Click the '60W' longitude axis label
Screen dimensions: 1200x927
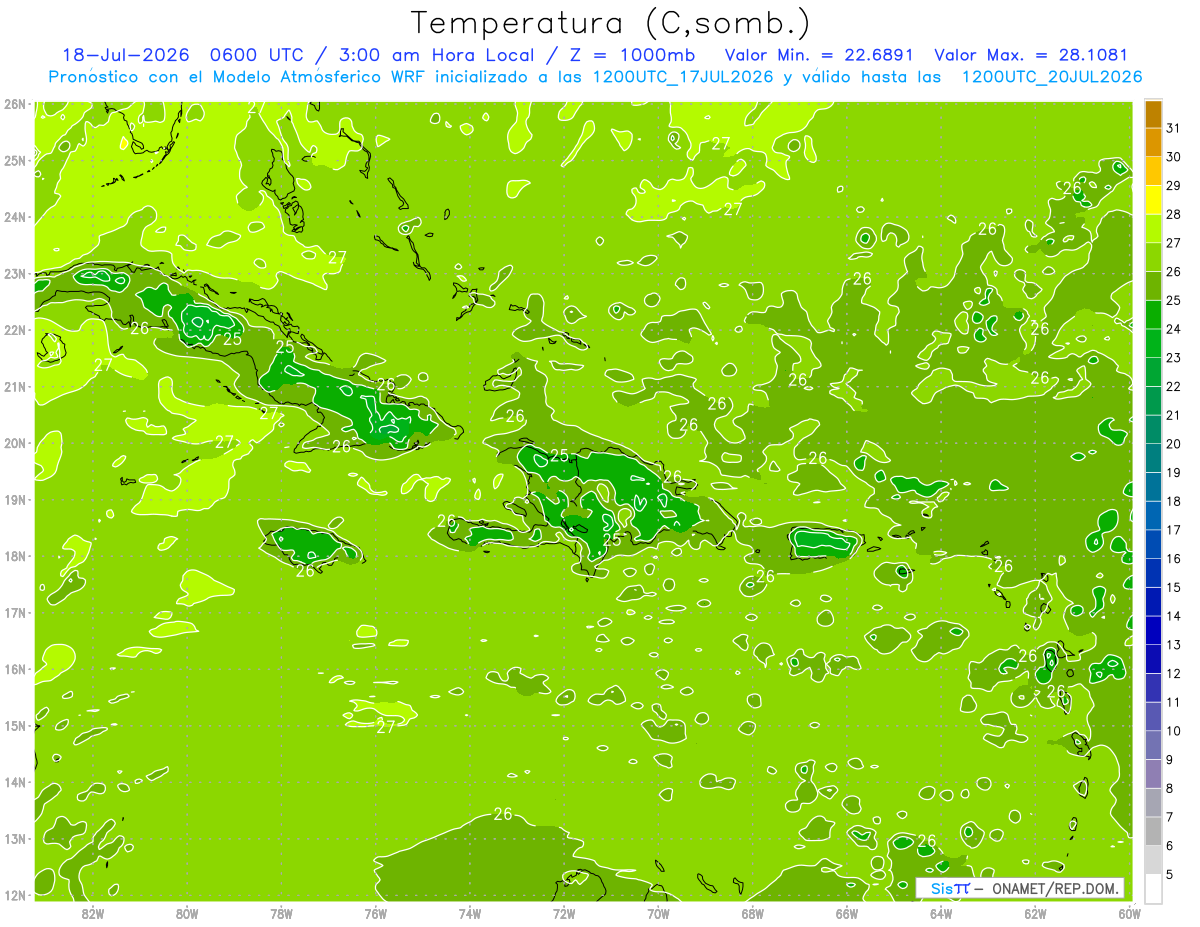click(x=1130, y=912)
